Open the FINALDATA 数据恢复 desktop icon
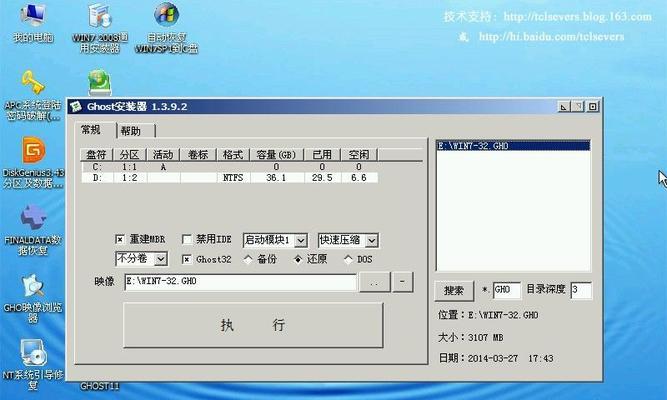Image resolution: width=667 pixels, height=400 pixels. tap(33, 230)
